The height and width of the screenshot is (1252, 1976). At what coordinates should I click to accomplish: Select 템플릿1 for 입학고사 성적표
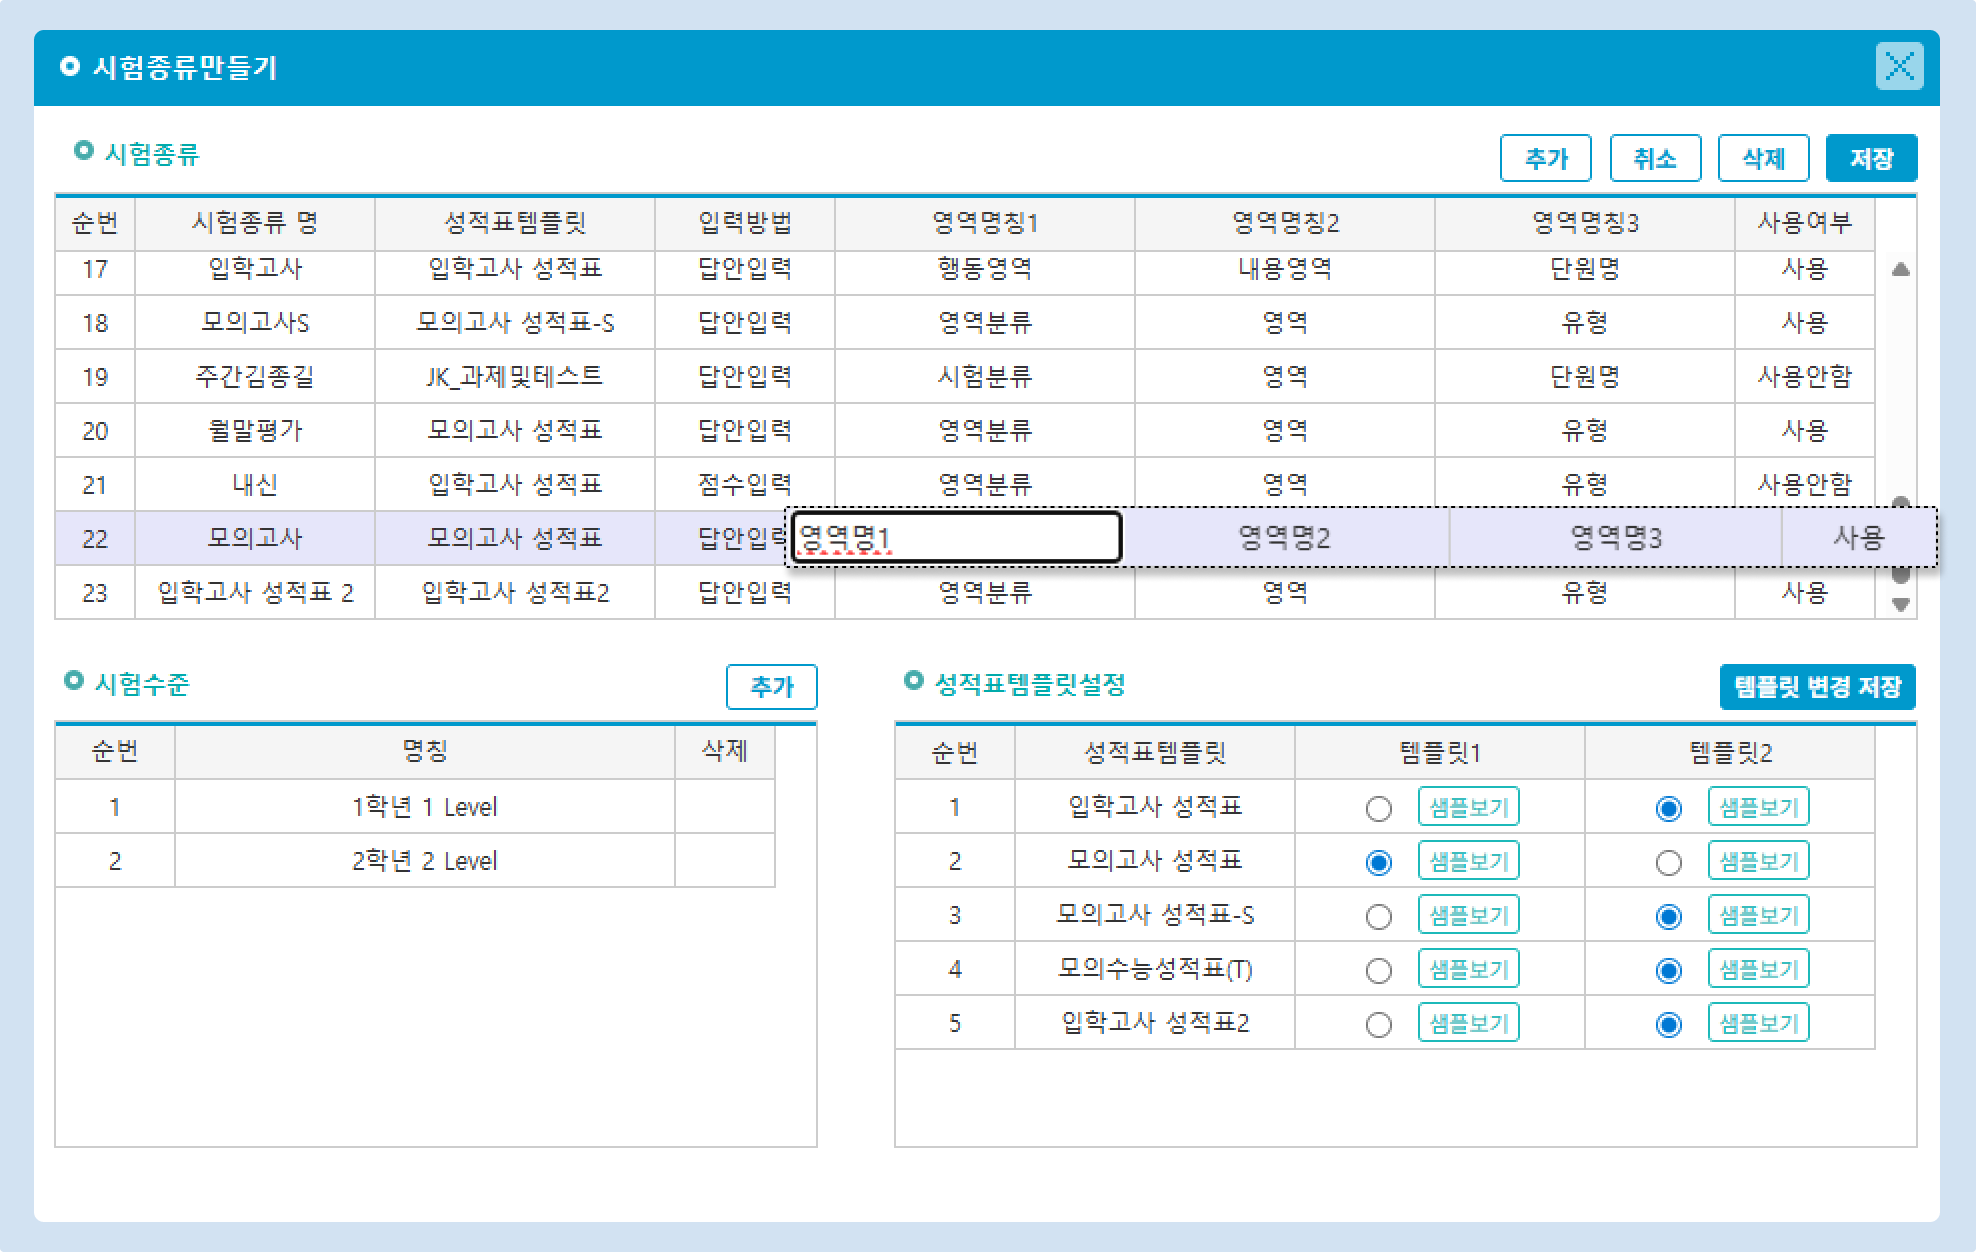(1378, 809)
